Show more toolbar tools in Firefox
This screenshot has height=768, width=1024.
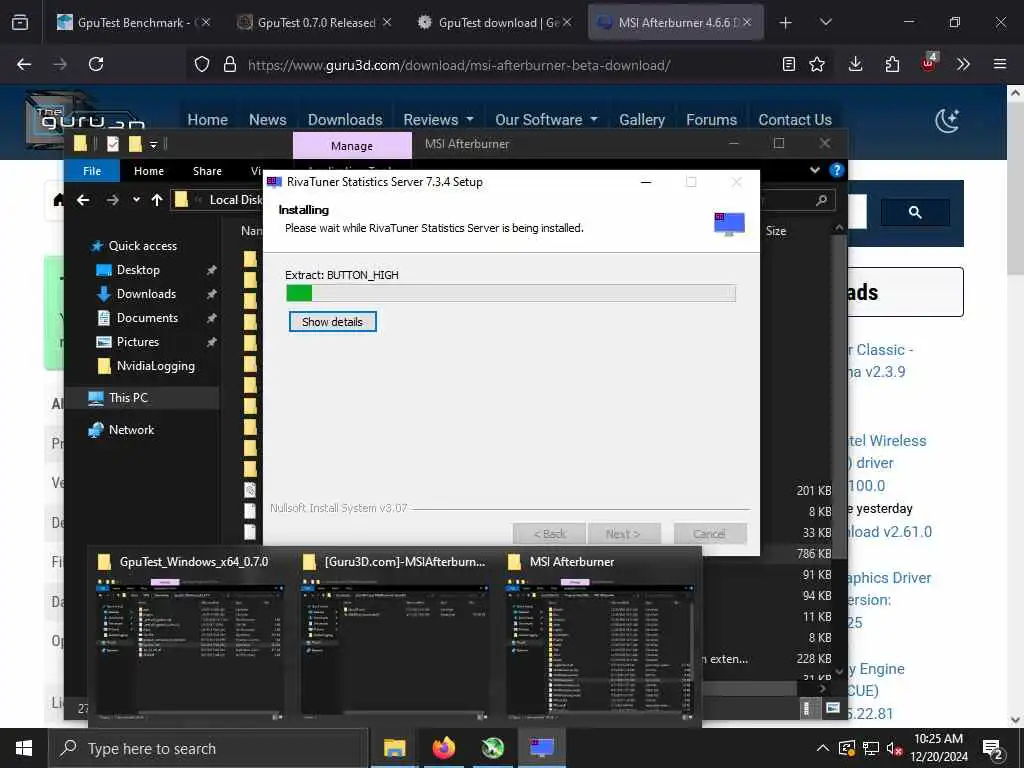(x=963, y=64)
